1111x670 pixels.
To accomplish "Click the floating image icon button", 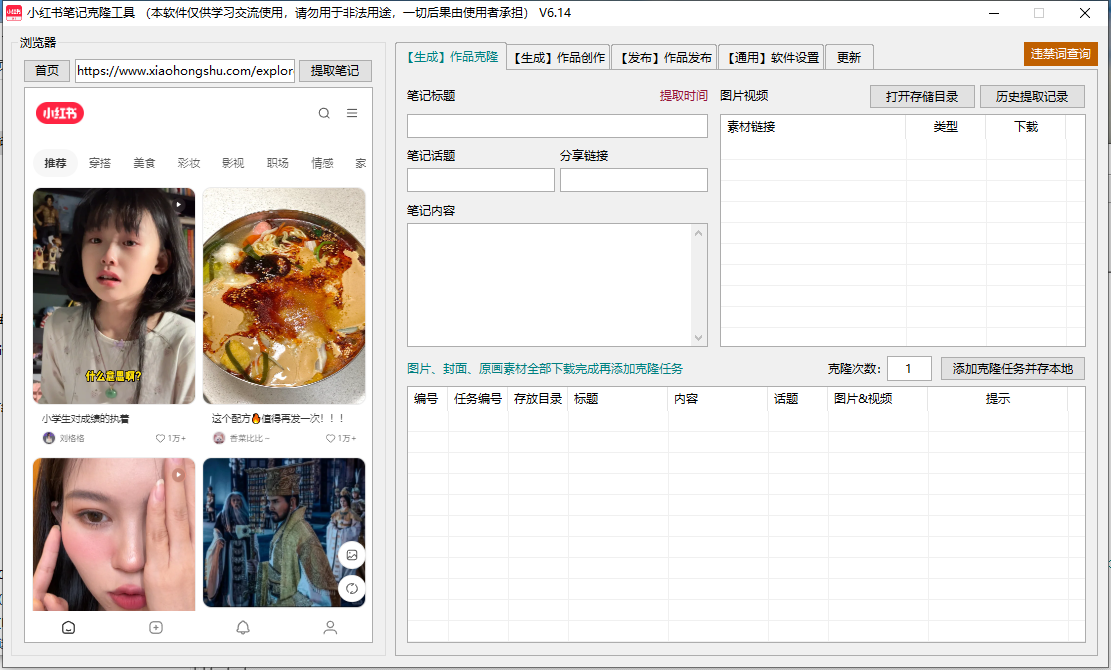I will tap(351, 555).
